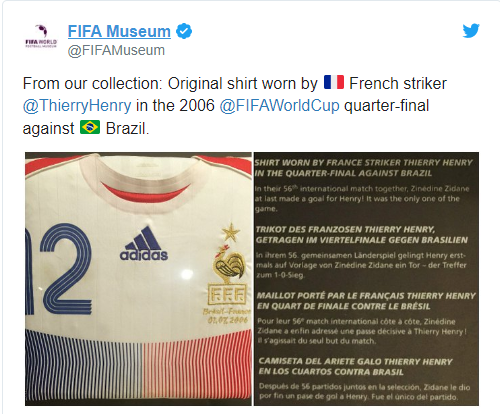Open the @FIFAWorldCup mention
The image size is (500, 414).
pyautogui.click(x=279, y=105)
